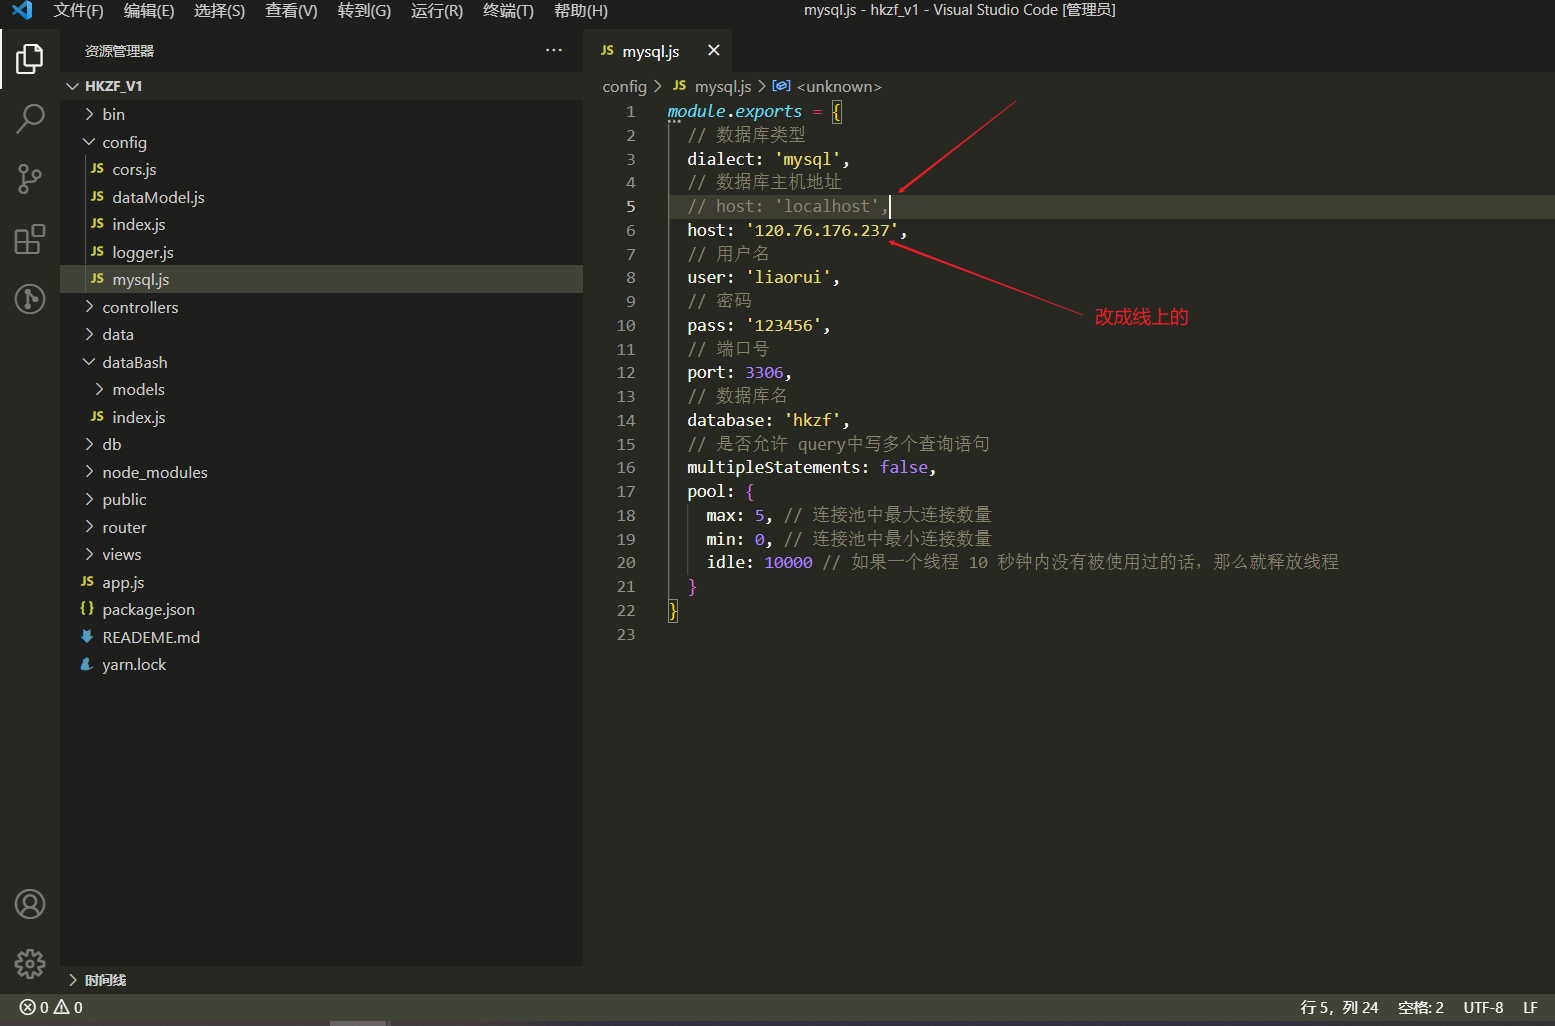Viewport: 1555px width, 1026px height.
Task: Click the 空格: 2 indentation status item
Action: [x=1420, y=1008]
